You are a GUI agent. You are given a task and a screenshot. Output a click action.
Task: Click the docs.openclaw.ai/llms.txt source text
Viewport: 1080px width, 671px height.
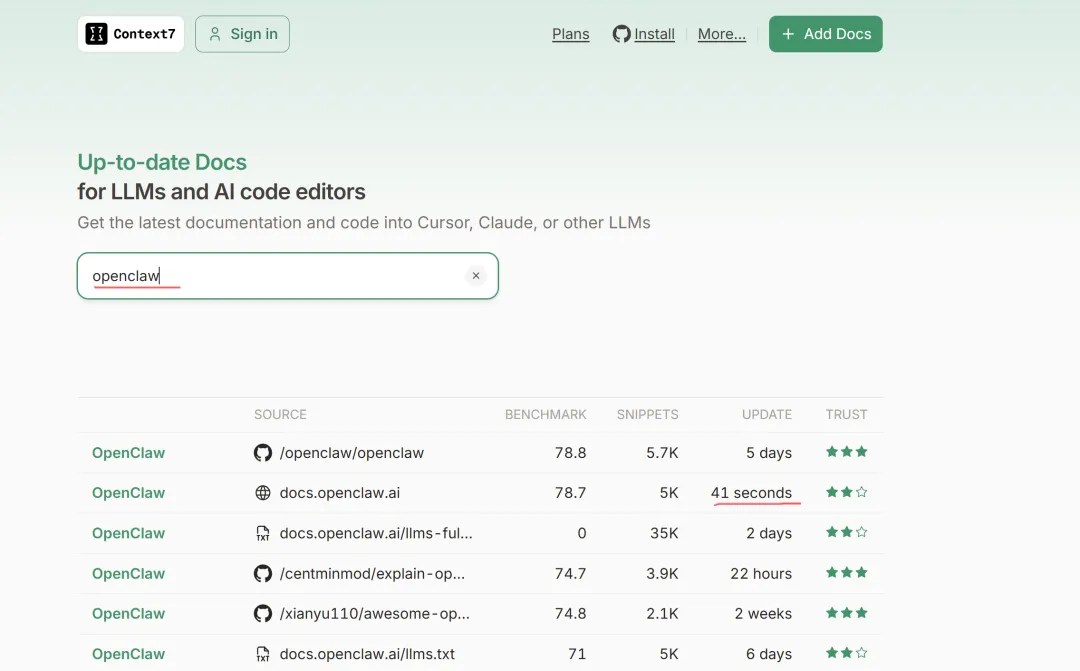pyautogui.click(x=367, y=654)
